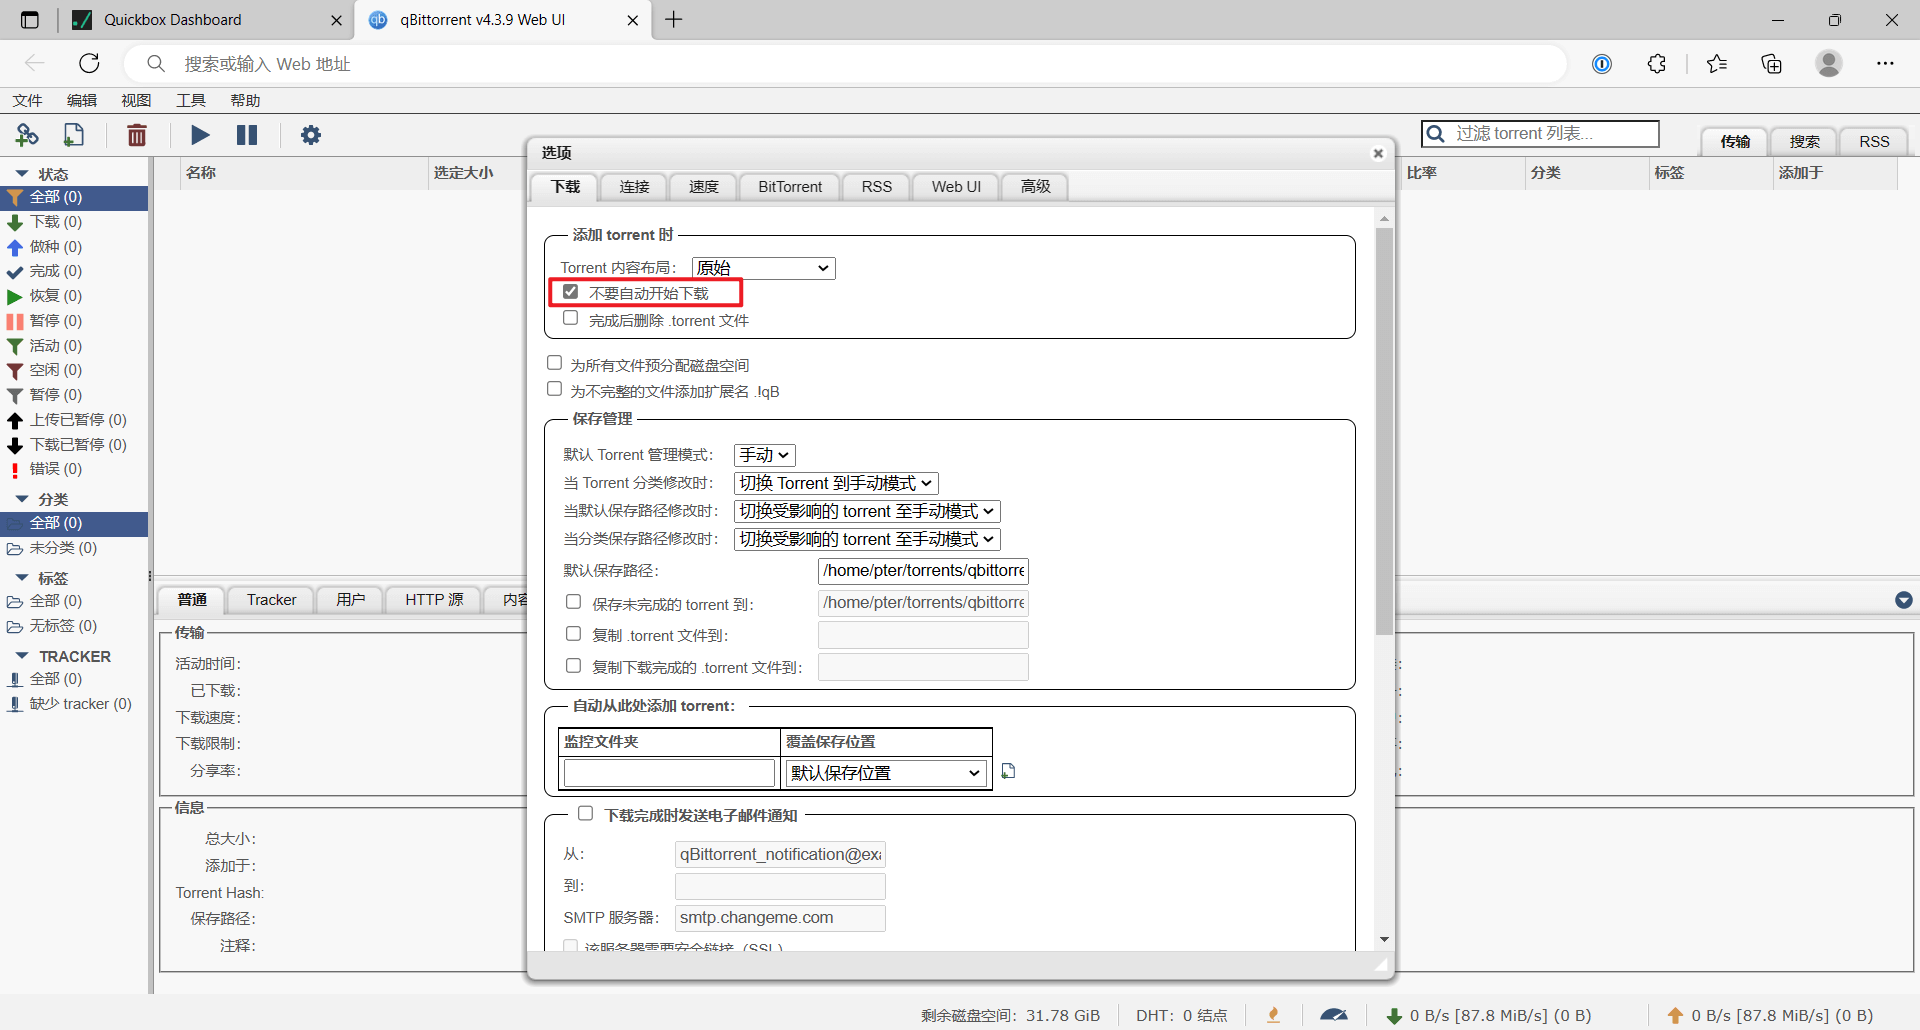Uncheck the 不要自动开始下载 checkbox
The height and width of the screenshot is (1030, 1920).
tap(571, 292)
